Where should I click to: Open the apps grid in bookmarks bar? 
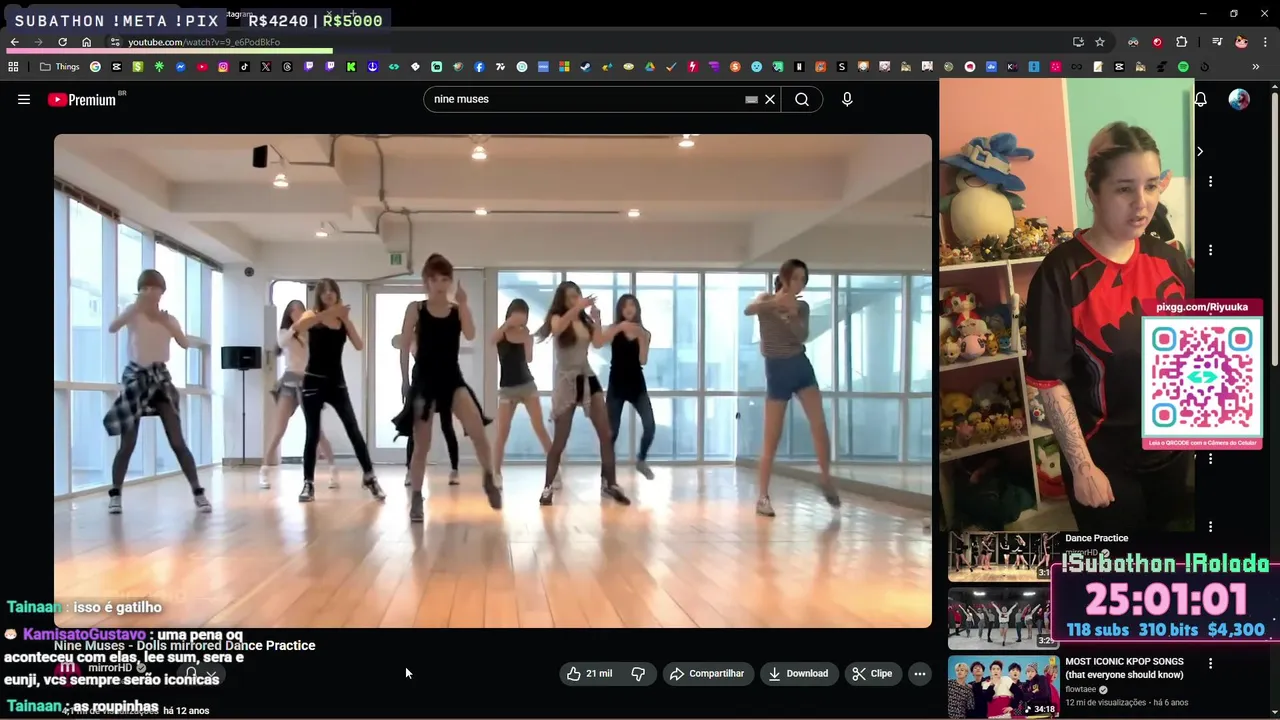(x=13, y=67)
